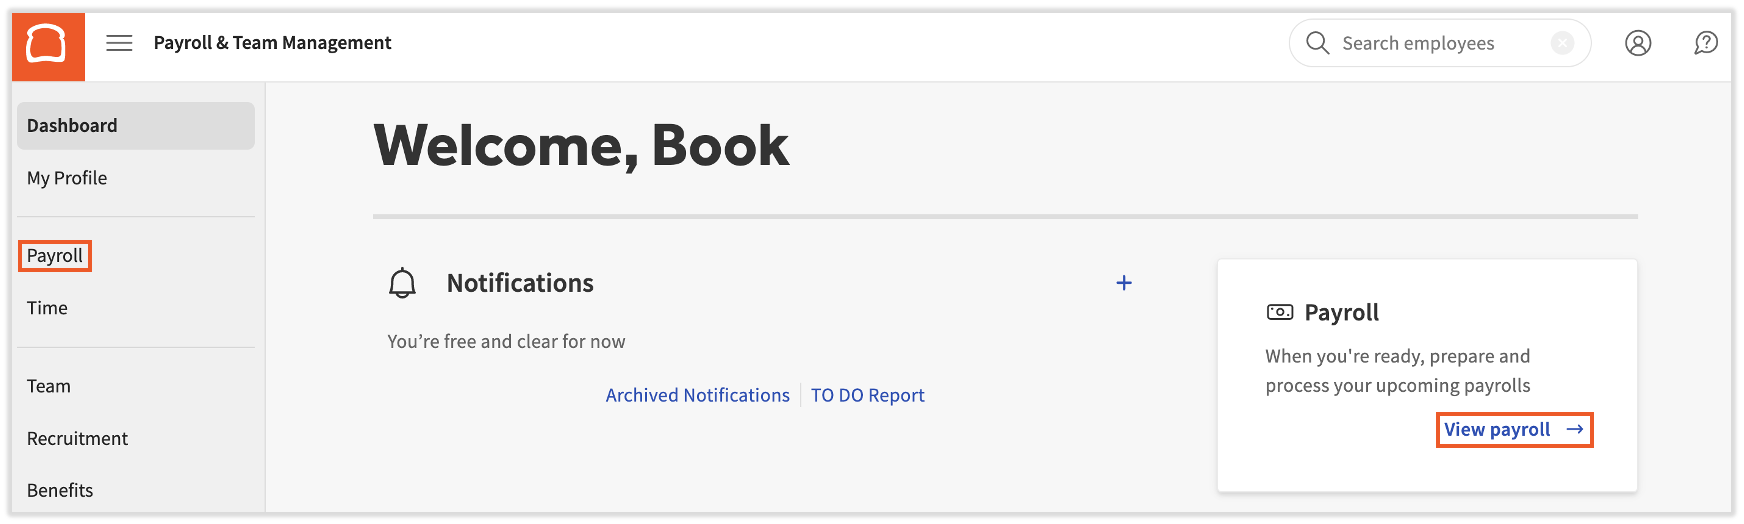Click the search magnifier icon
The width and height of the screenshot is (1744, 524).
click(1317, 43)
